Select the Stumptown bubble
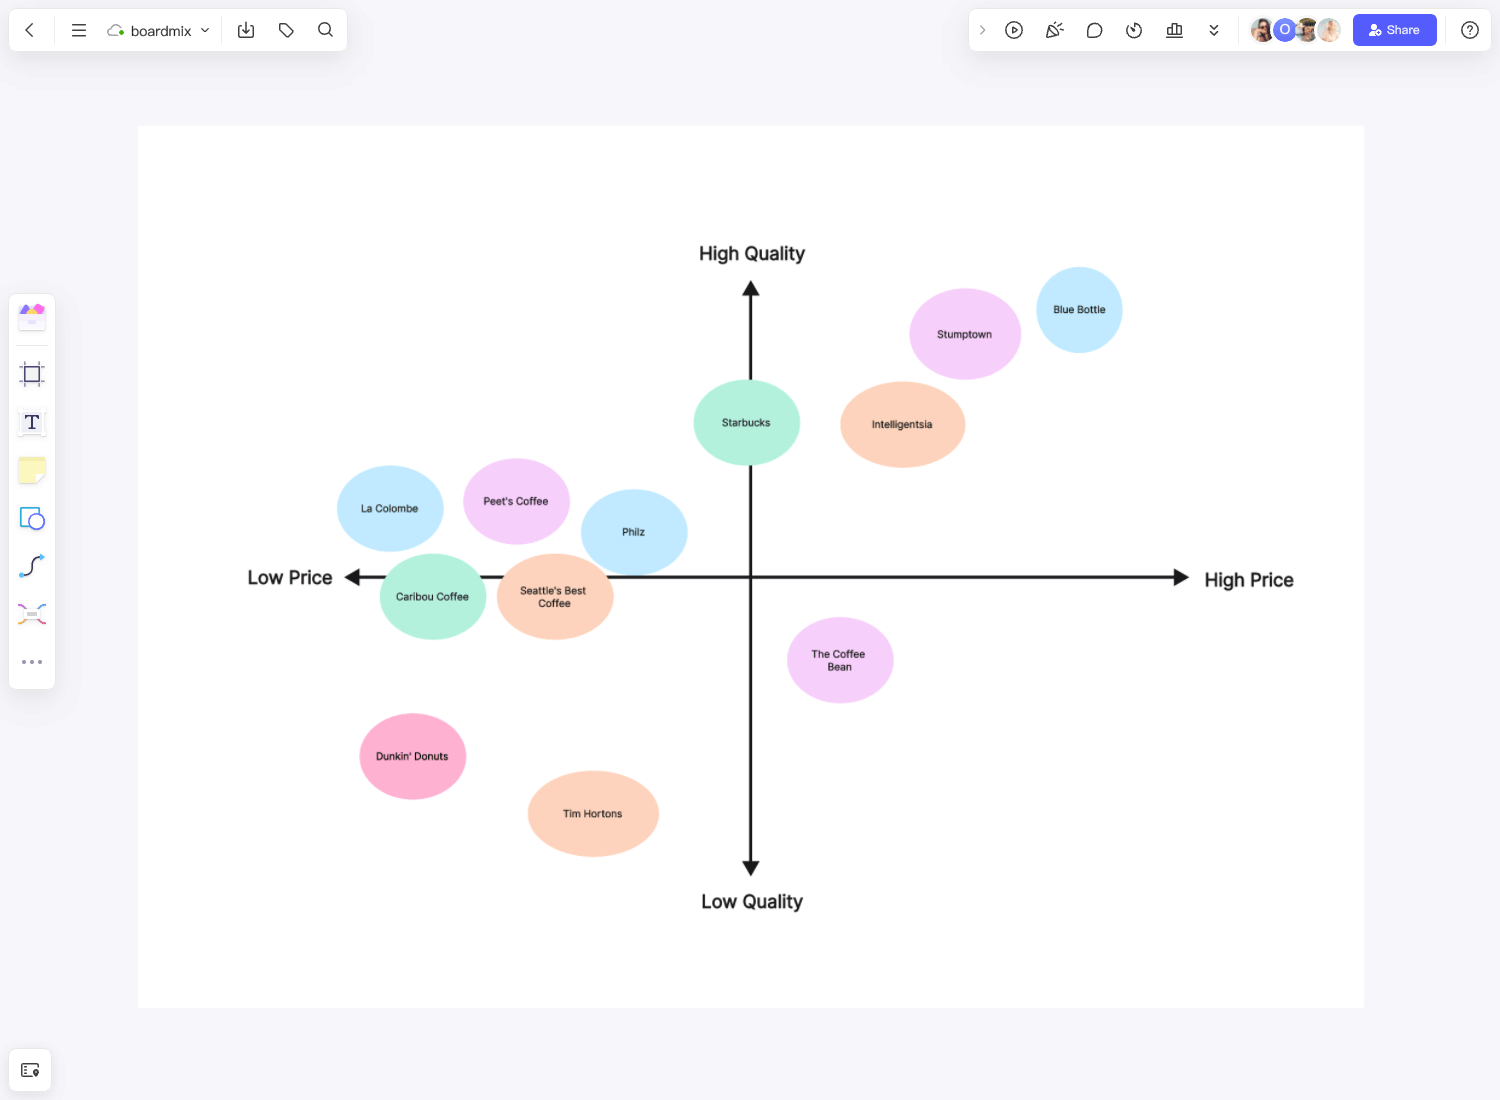Viewport: 1500px width, 1100px height. [965, 334]
